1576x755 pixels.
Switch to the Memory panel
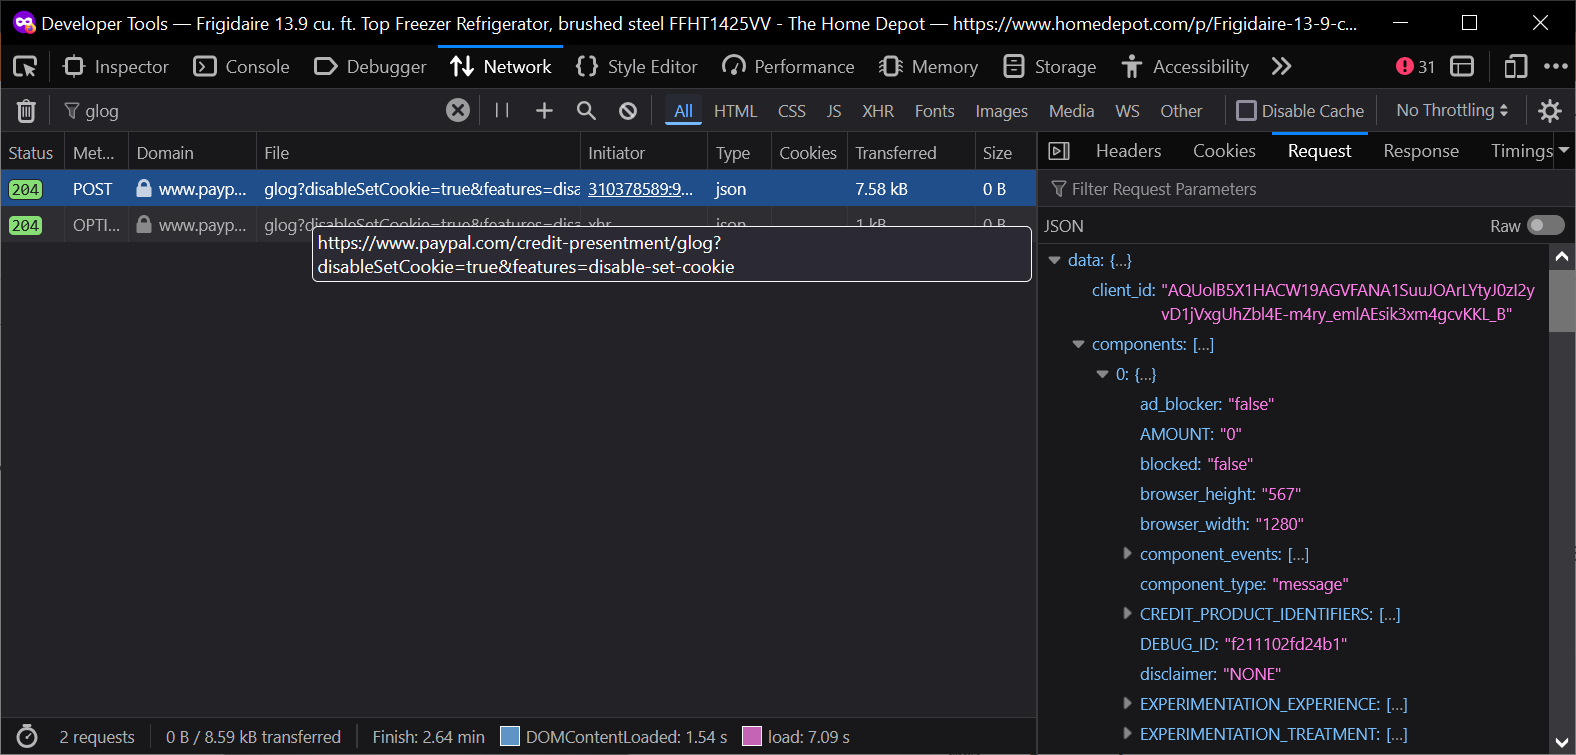pyautogui.click(x=928, y=67)
